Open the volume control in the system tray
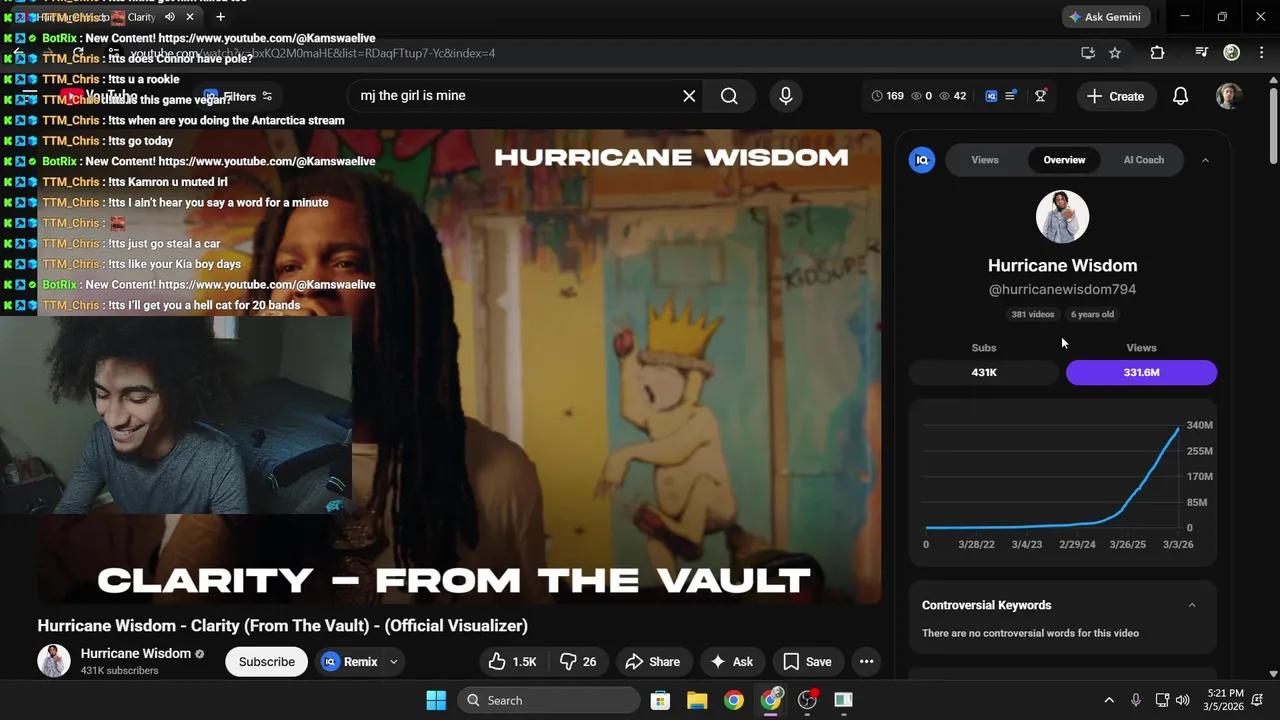 1183,700
